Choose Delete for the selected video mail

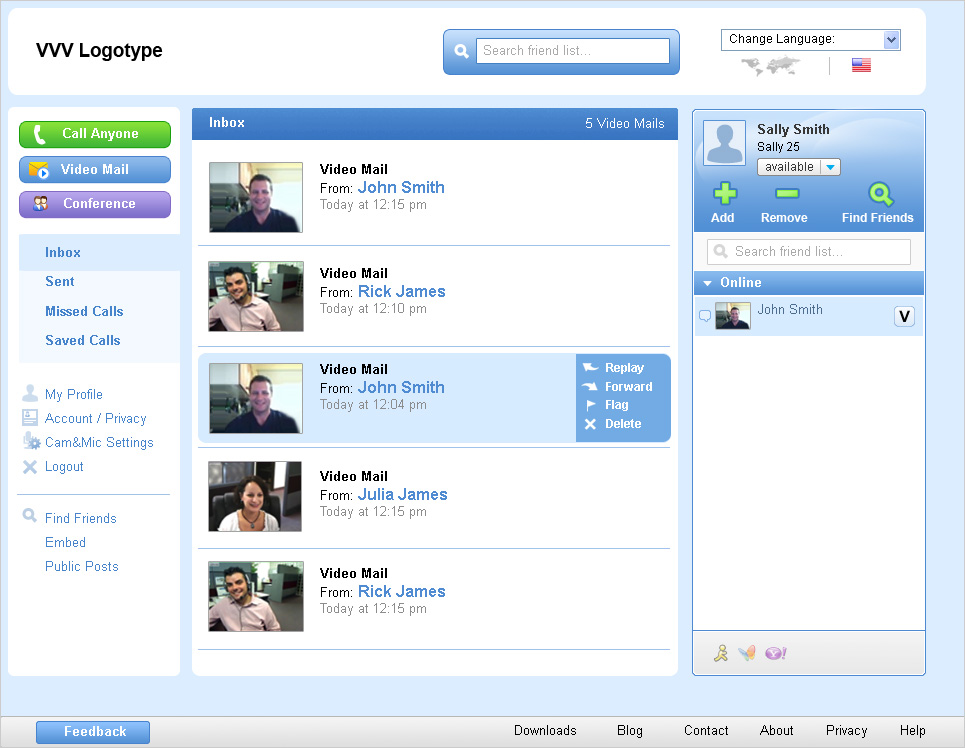[x=622, y=424]
